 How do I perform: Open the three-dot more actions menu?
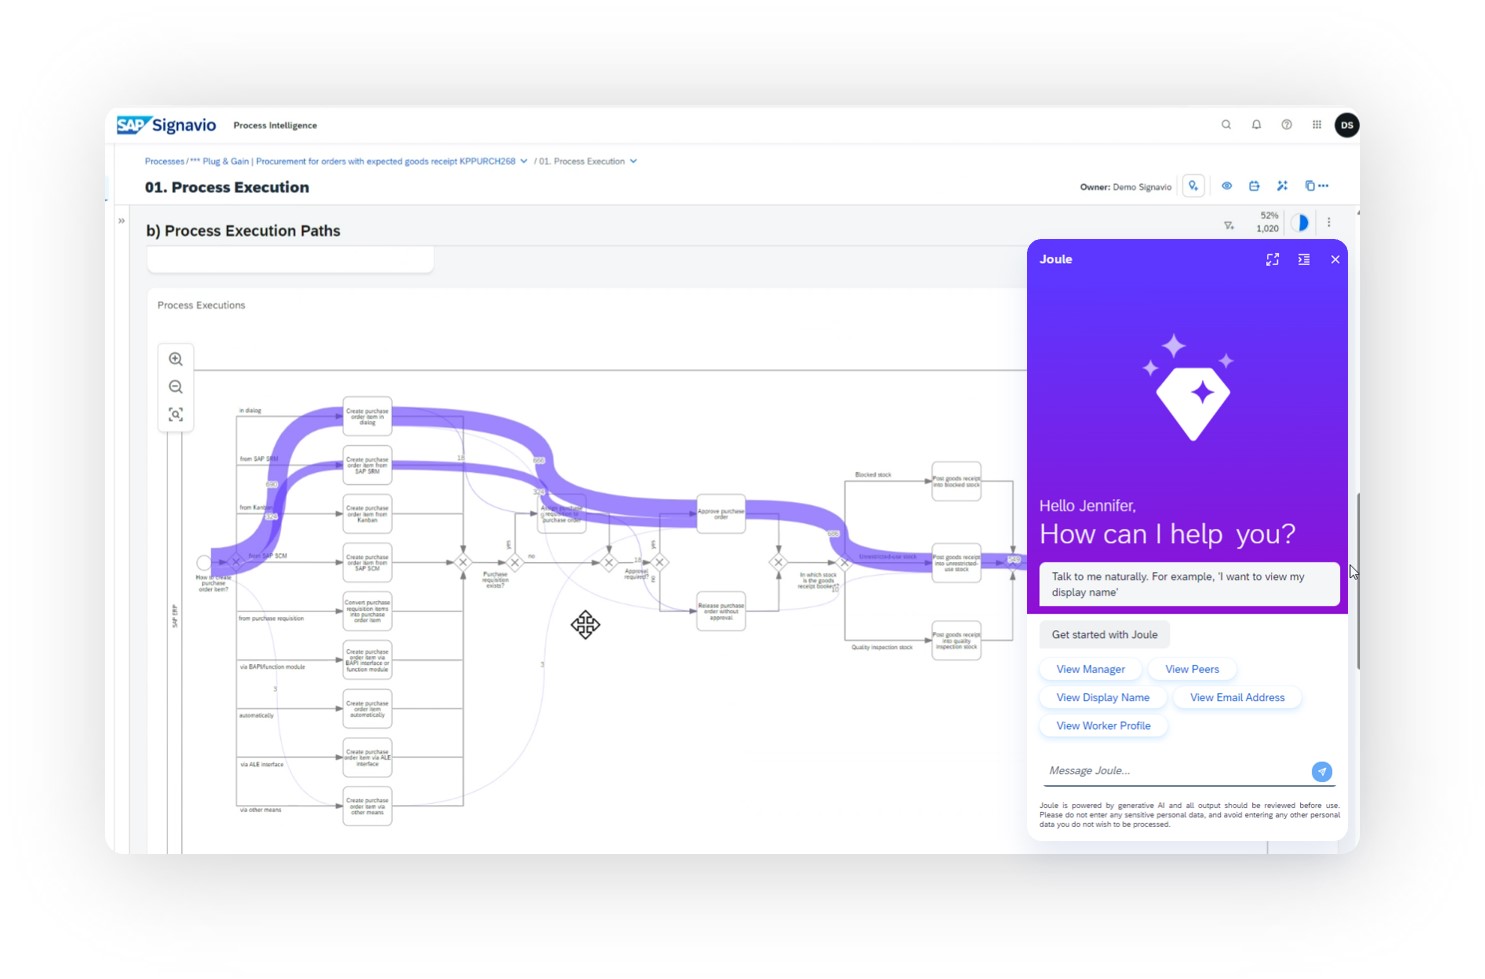[1324, 186]
